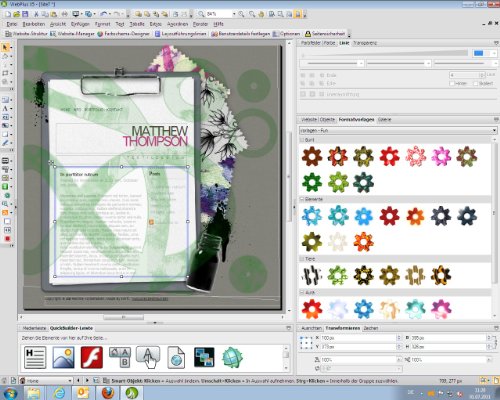This screenshot has width=500, height=400.
Task: Open the Anordnen menu
Action: tap(178, 24)
